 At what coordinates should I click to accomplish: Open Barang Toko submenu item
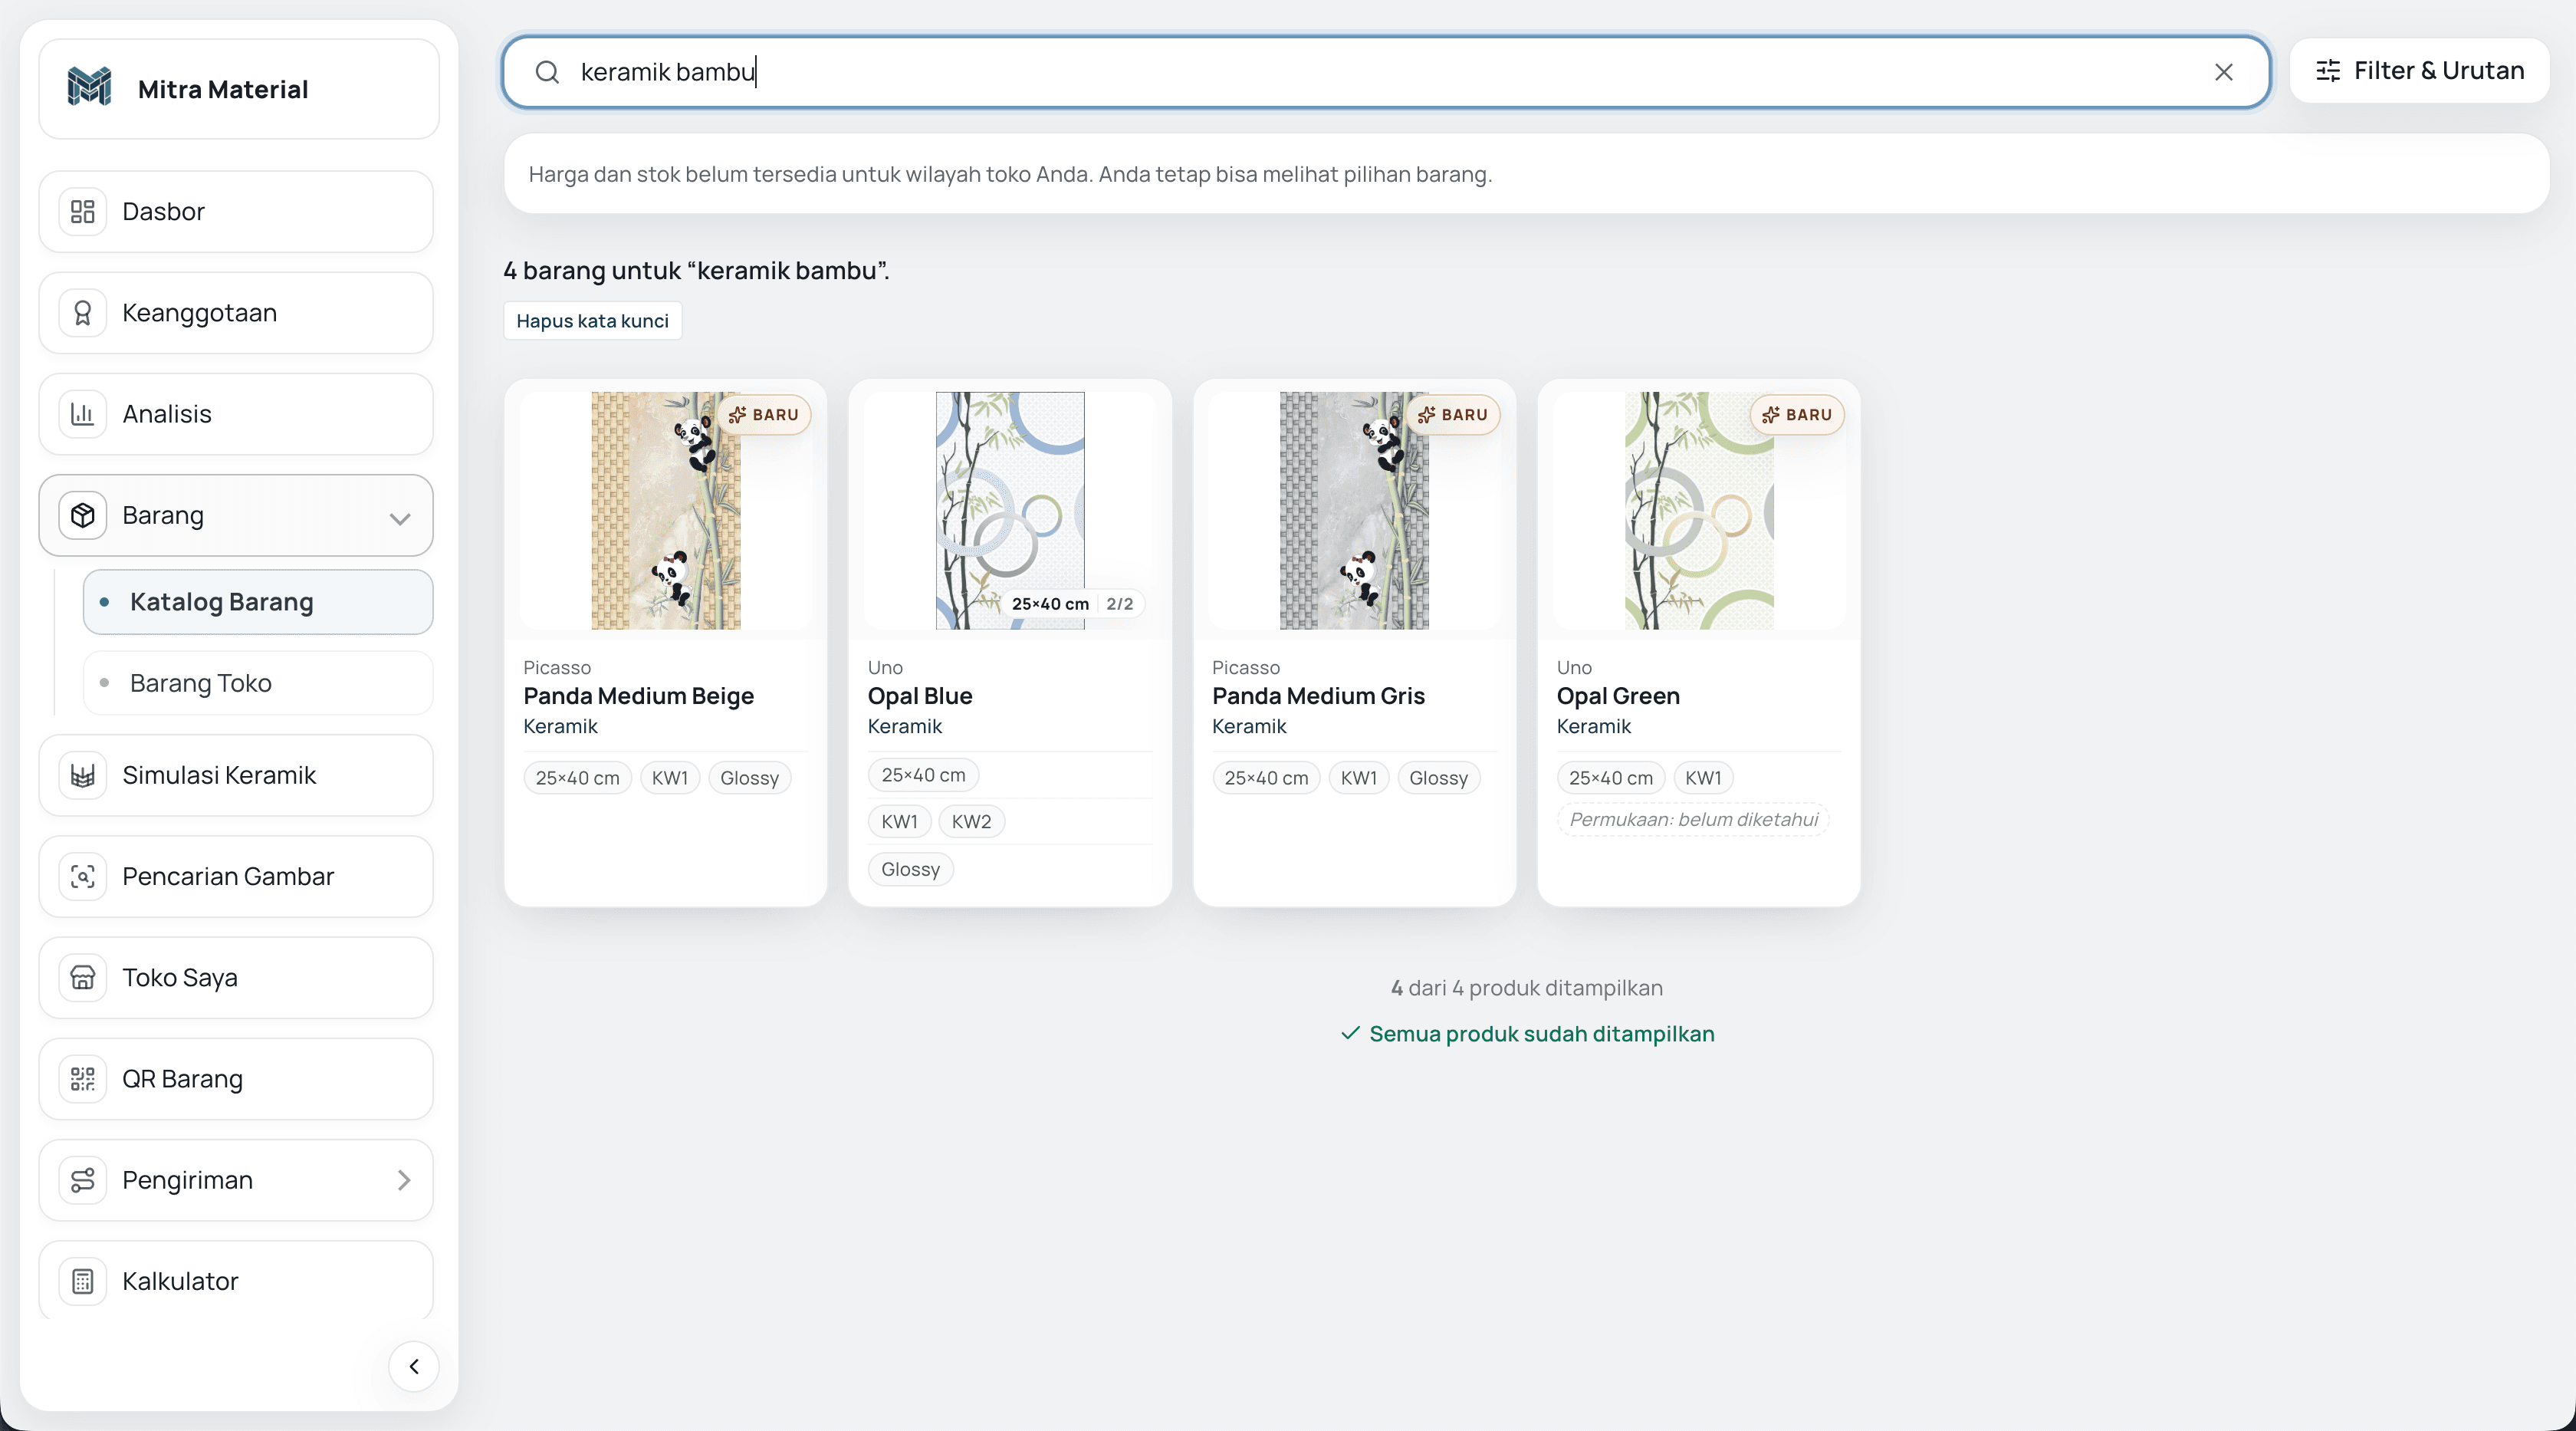point(258,683)
